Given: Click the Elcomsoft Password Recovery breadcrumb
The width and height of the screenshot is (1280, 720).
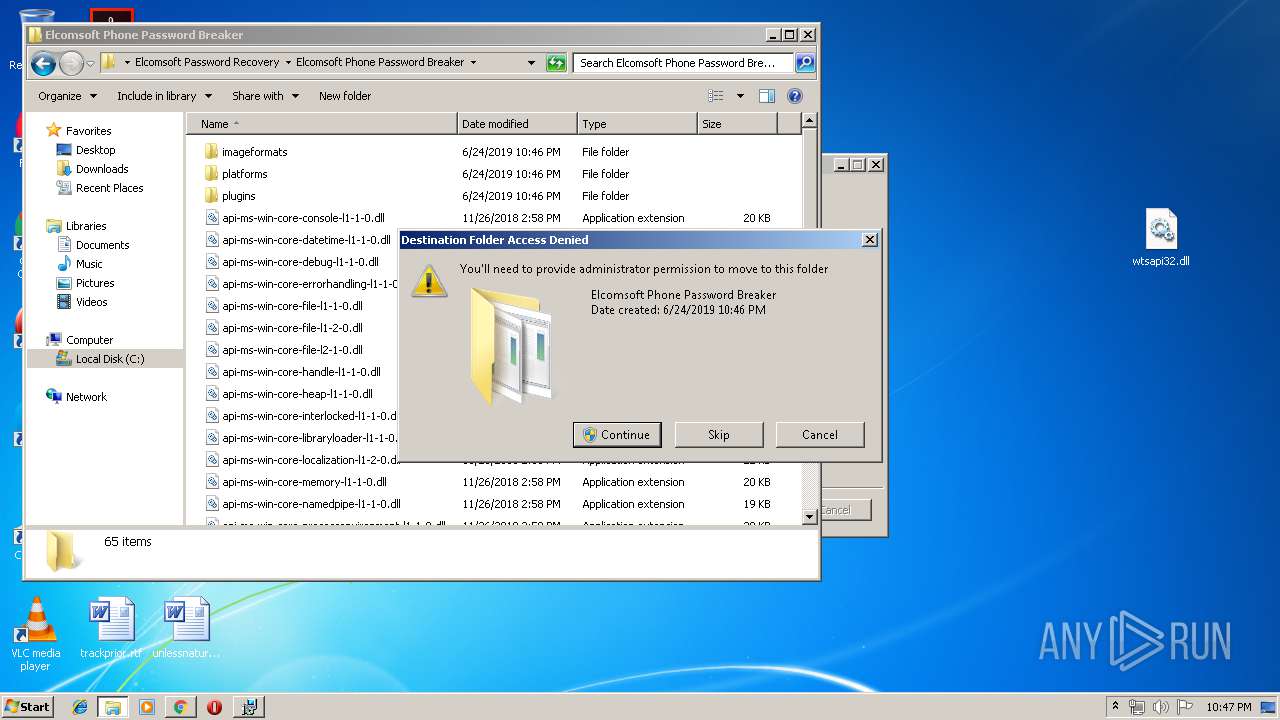Looking at the screenshot, I should (x=207, y=62).
